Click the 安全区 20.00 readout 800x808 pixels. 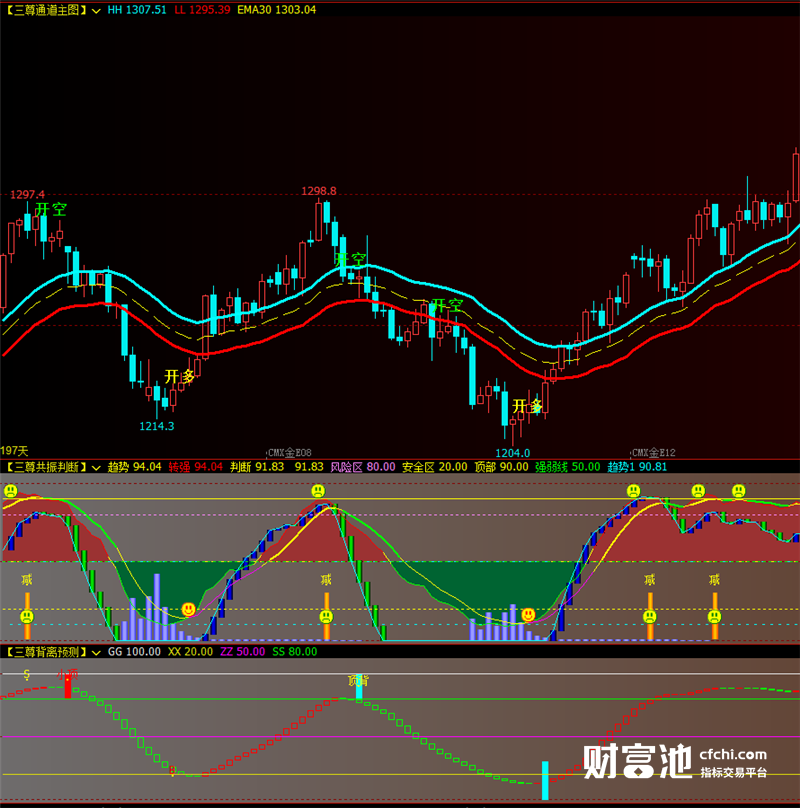click(435, 467)
